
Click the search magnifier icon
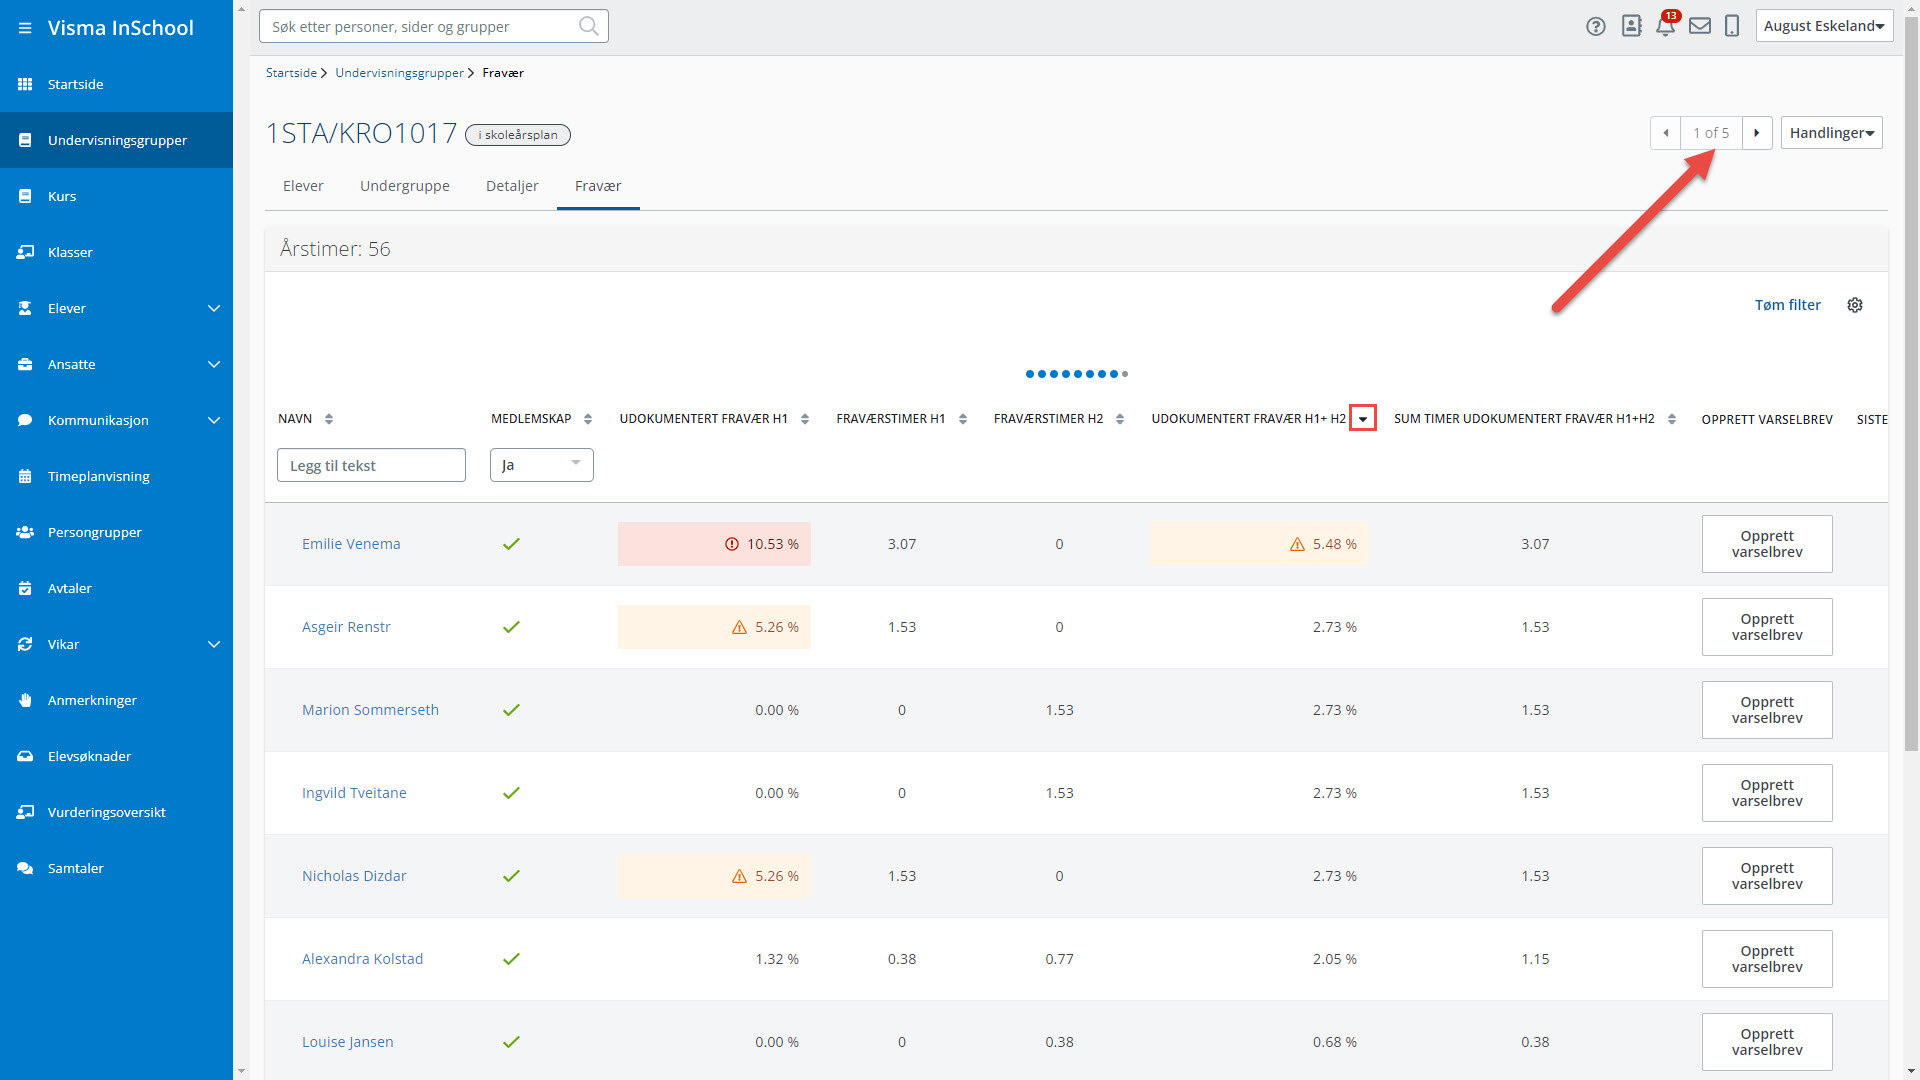(589, 26)
